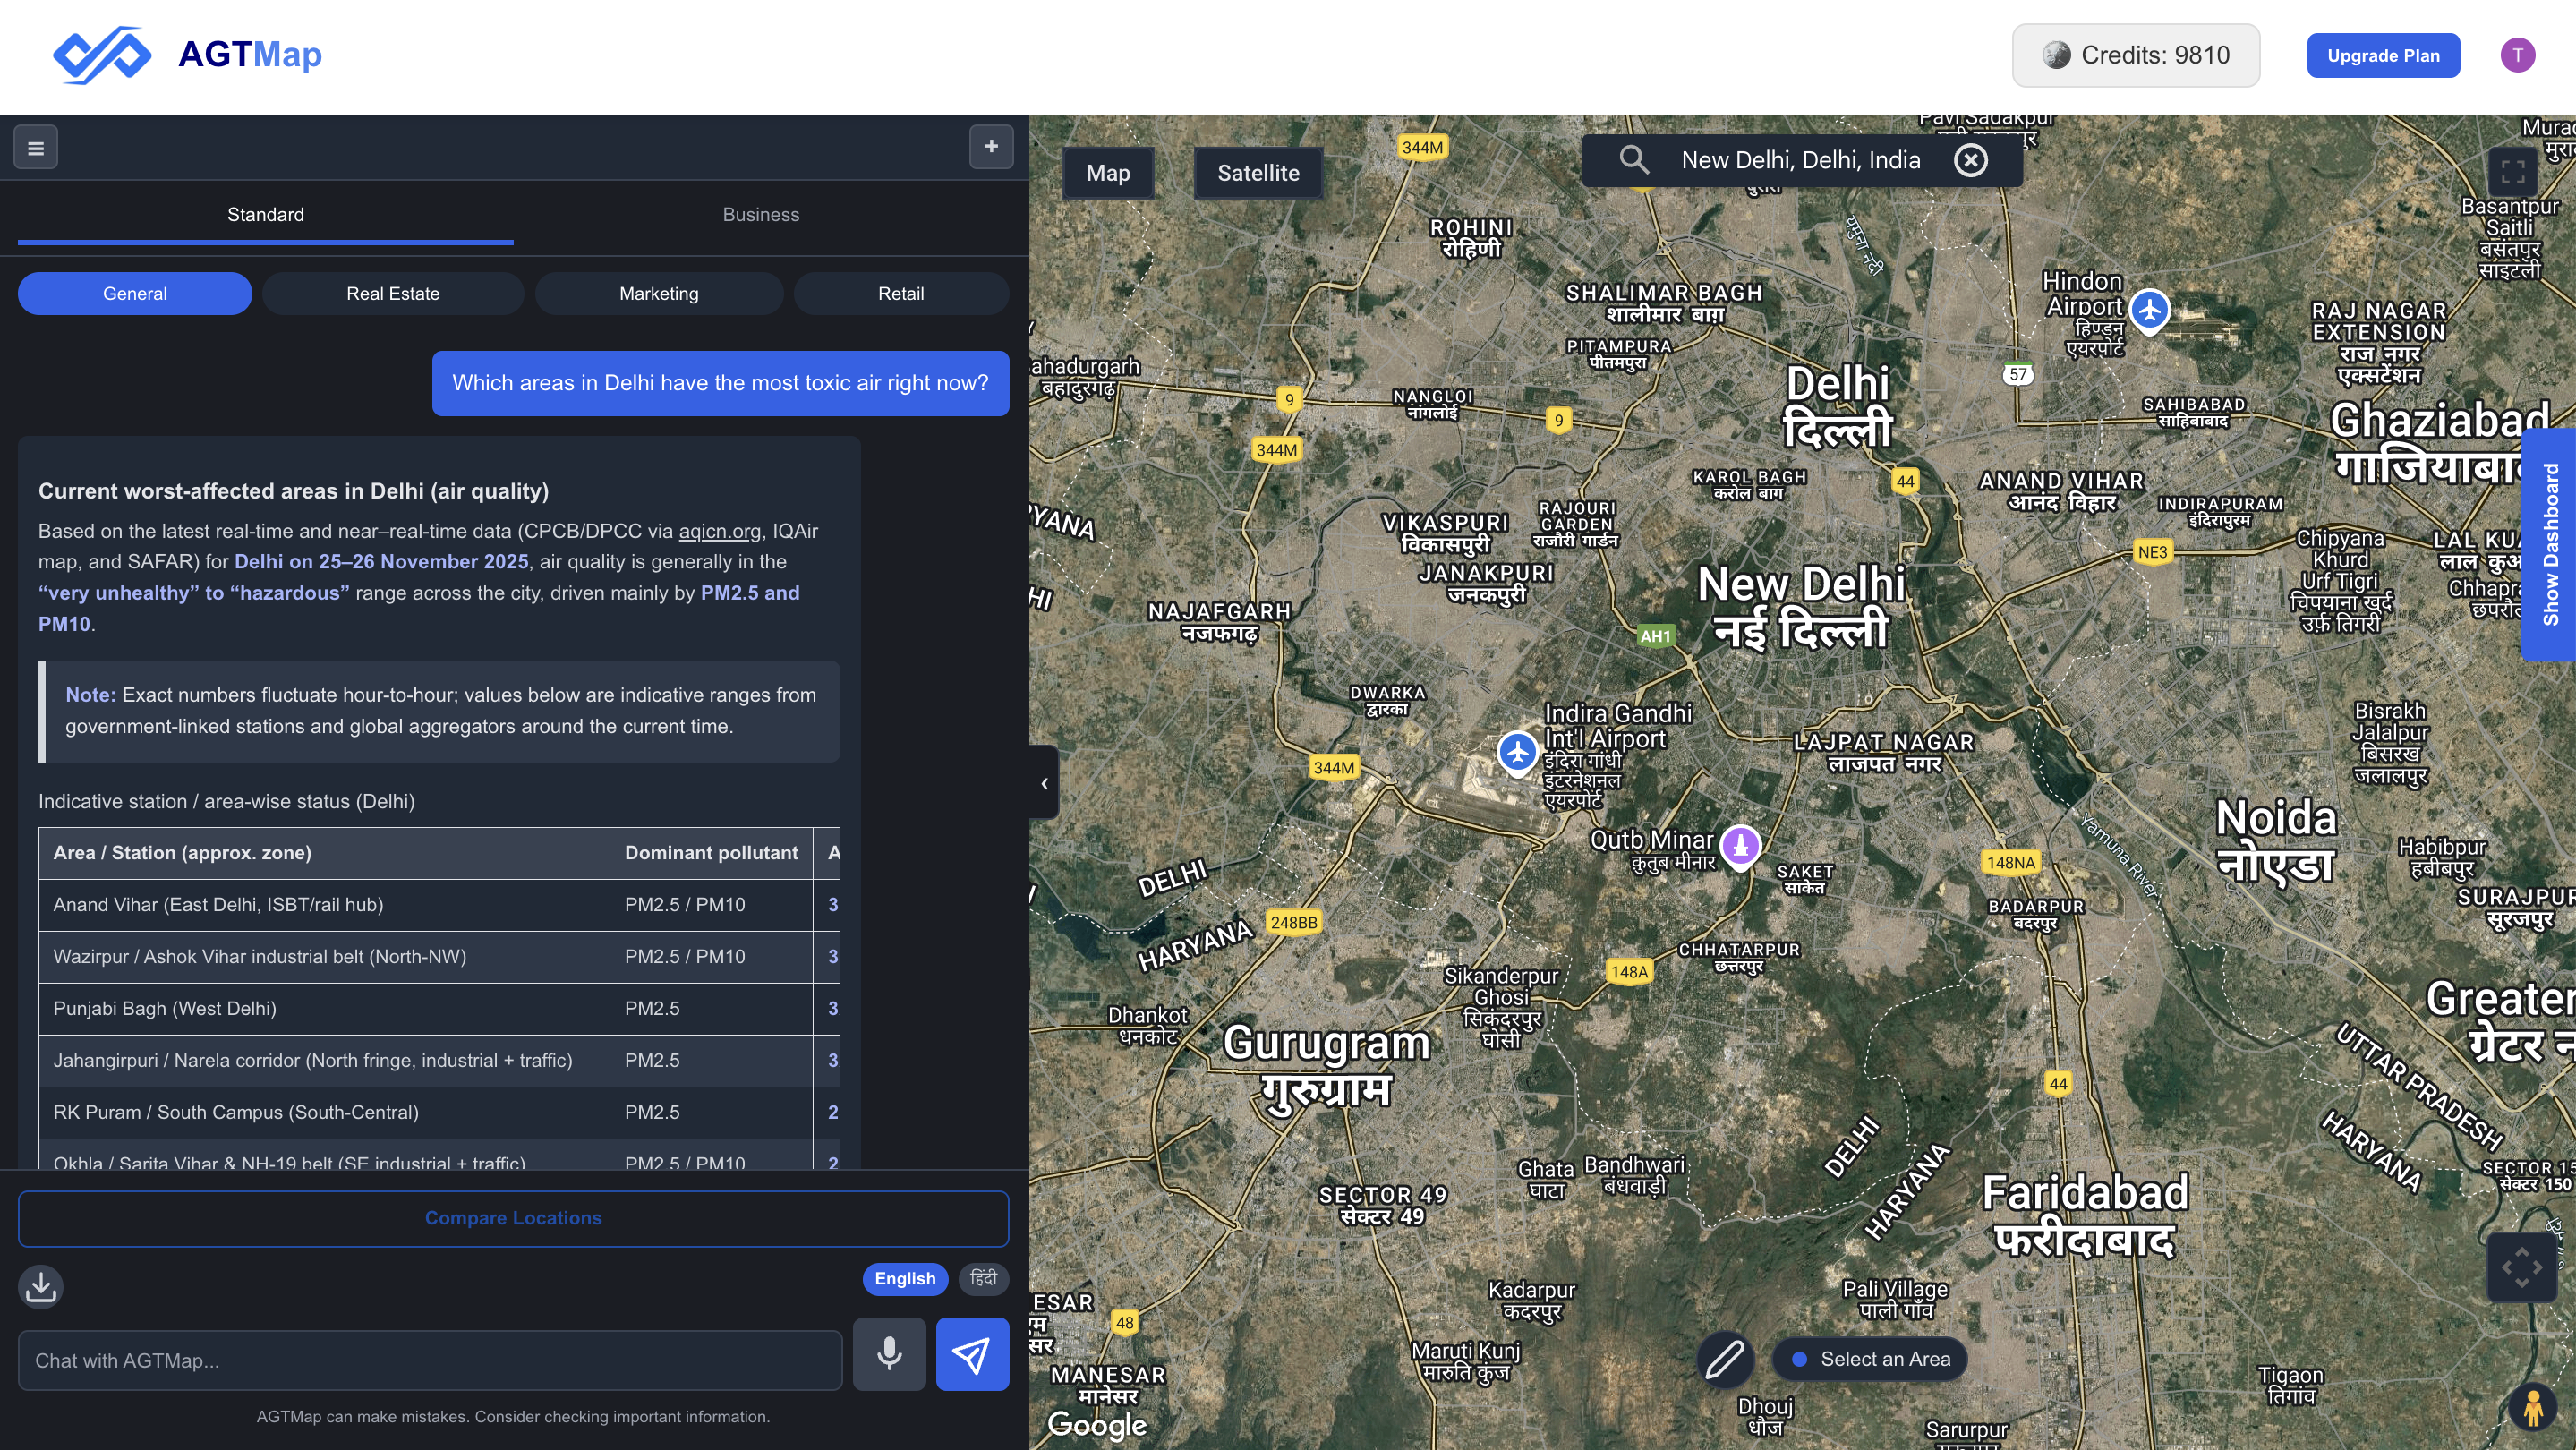The height and width of the screenshot is (1450, 2576).
Task: Open the Show Dashboard side tab
Action: 2549,545
